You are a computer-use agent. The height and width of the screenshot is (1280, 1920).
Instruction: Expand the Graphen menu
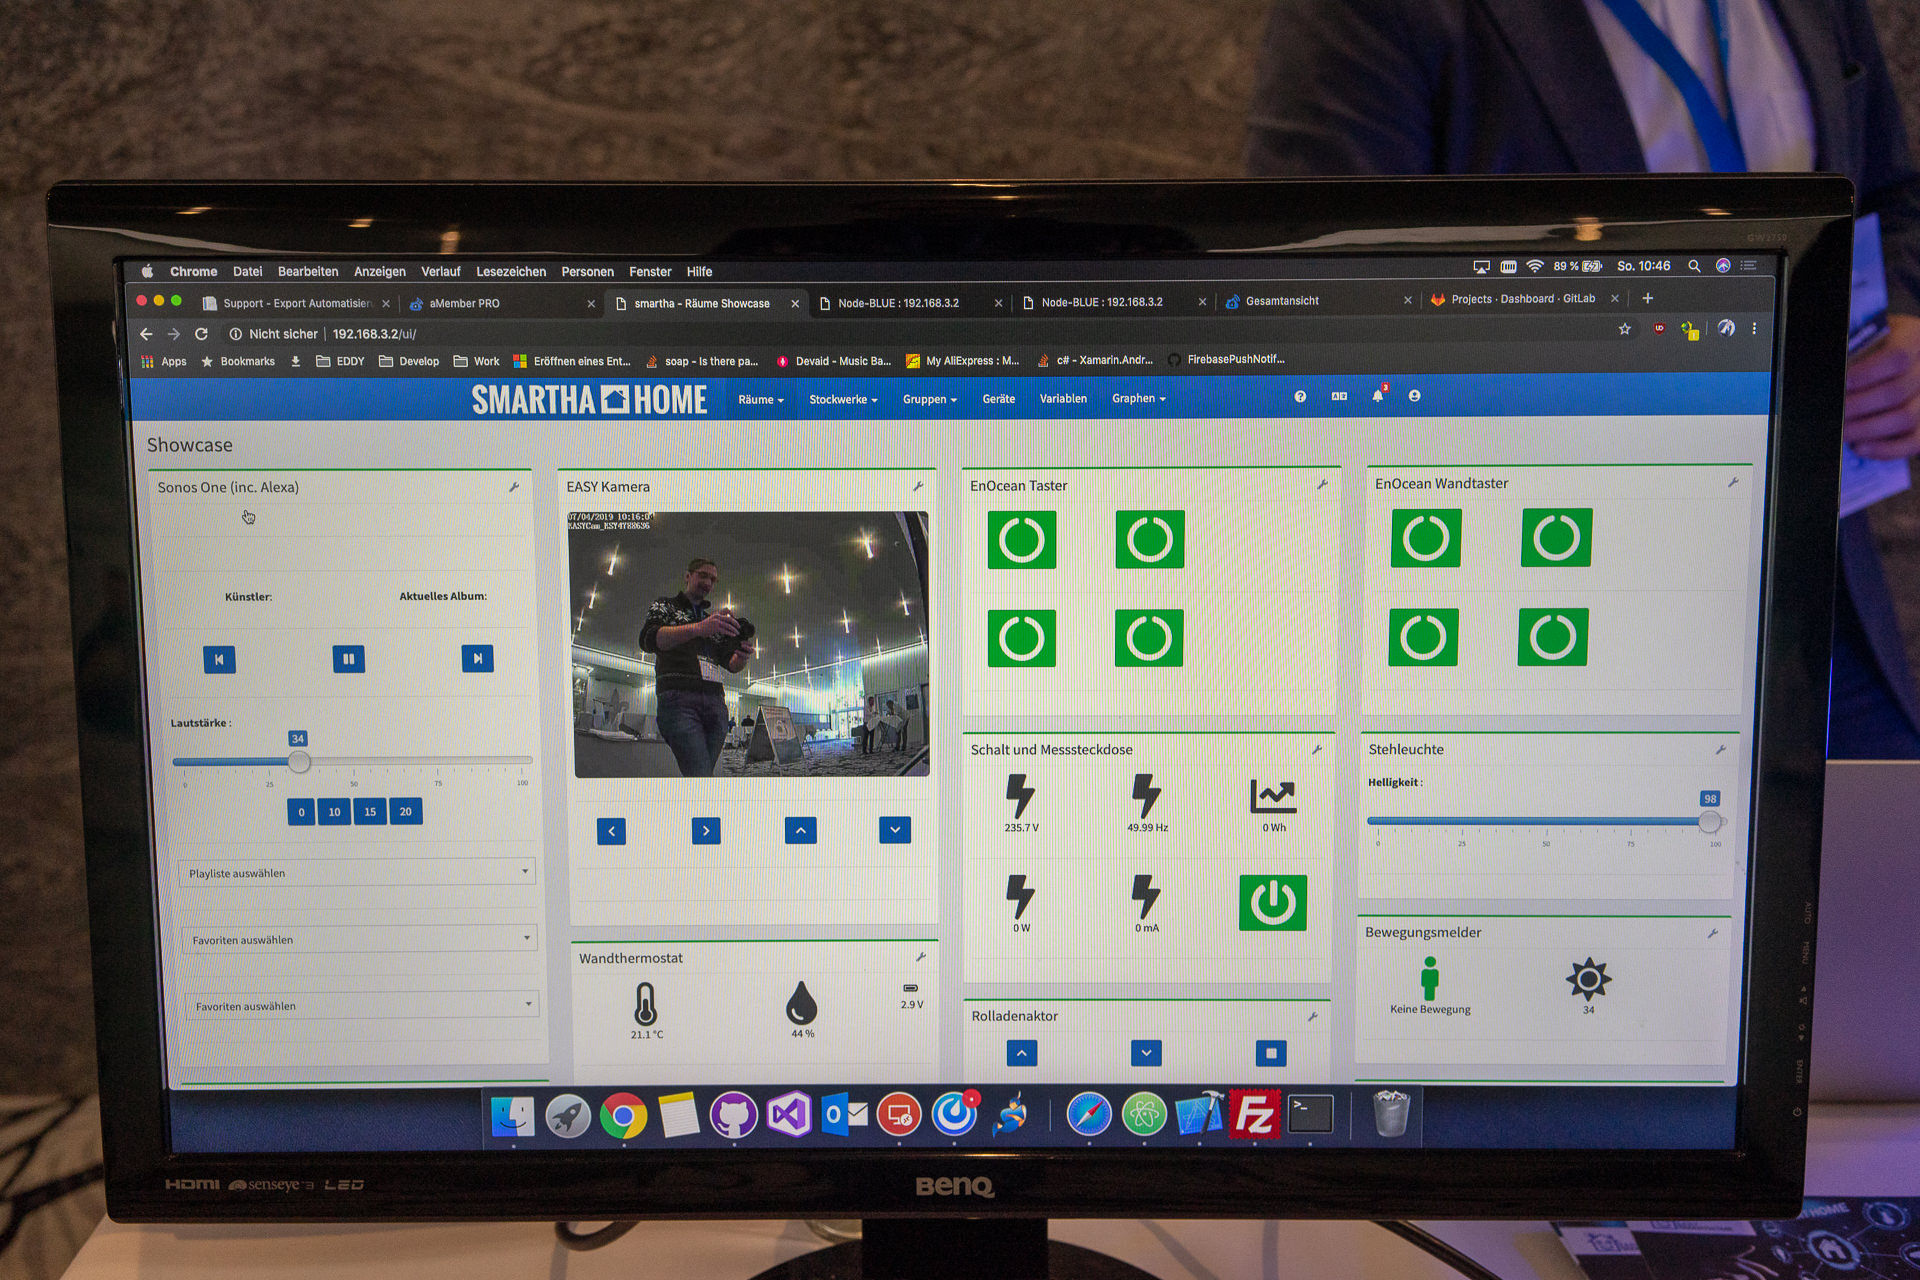pos(1139,398)
